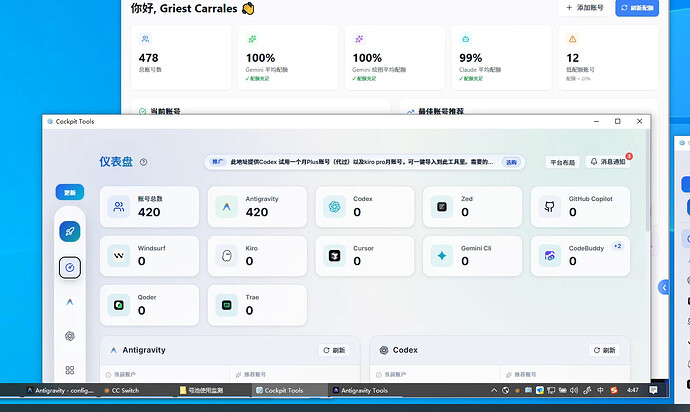Viewport: 690px width, 412px height.
Task: Click the help question mark next to 仪表盘
Action: 143,162
